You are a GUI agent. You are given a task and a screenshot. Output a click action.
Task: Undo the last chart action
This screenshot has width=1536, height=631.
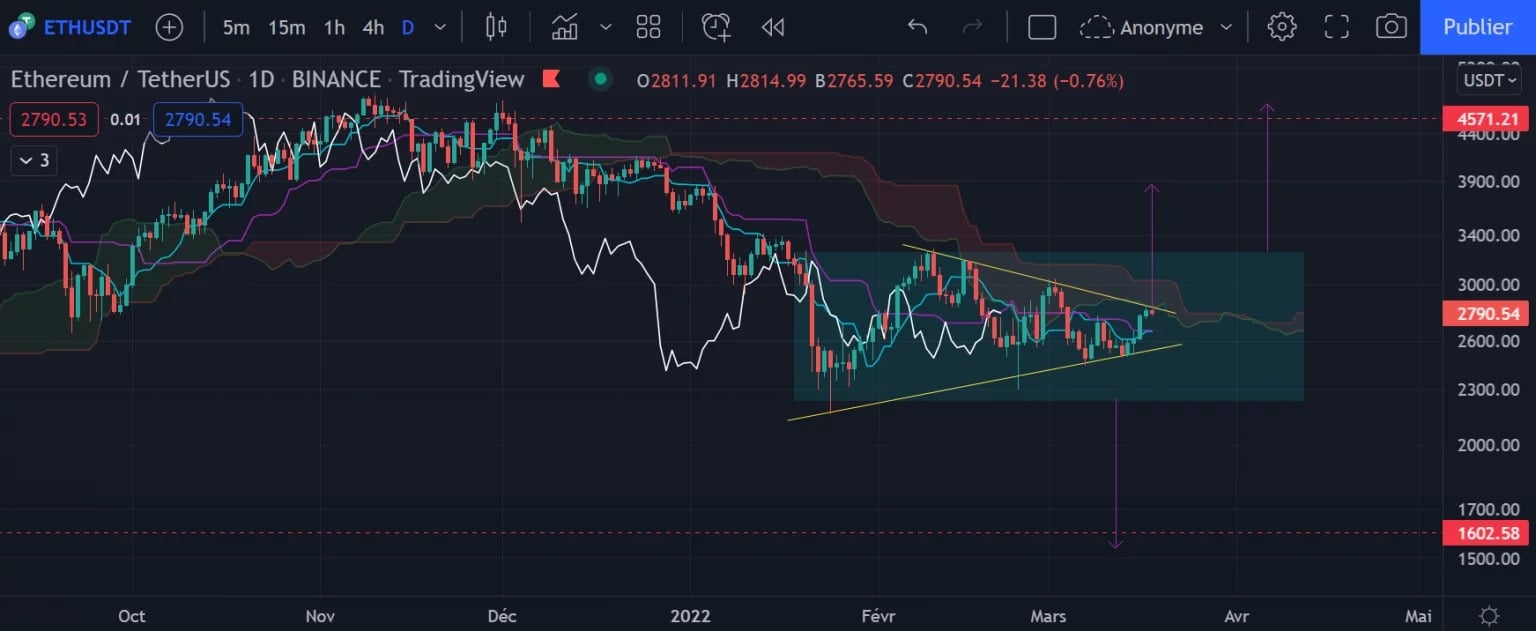pyautogui.click(x=917, y=27)
